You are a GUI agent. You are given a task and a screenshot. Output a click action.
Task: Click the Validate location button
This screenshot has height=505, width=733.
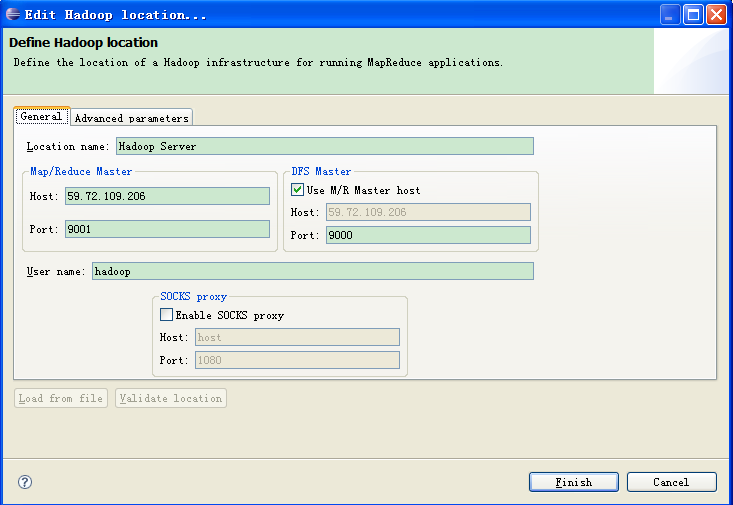coord(171,398)
